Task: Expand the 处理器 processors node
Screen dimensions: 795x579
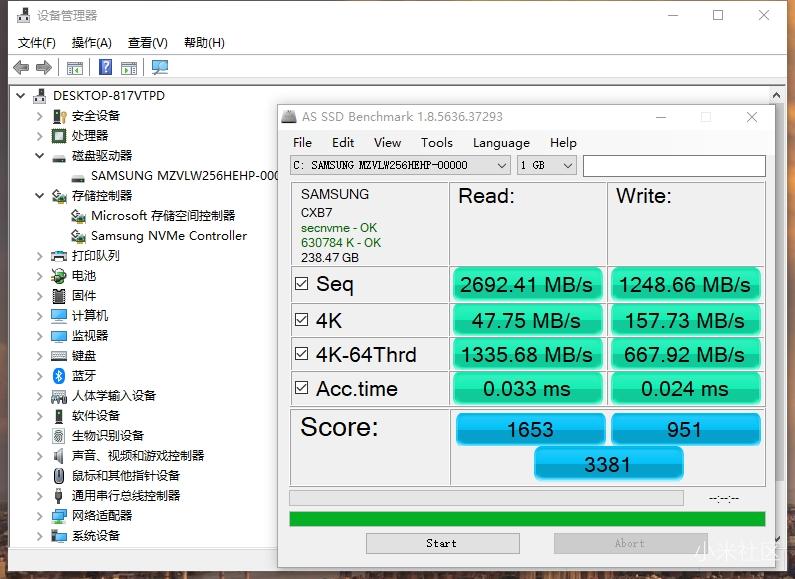Action: coord(40,136)
